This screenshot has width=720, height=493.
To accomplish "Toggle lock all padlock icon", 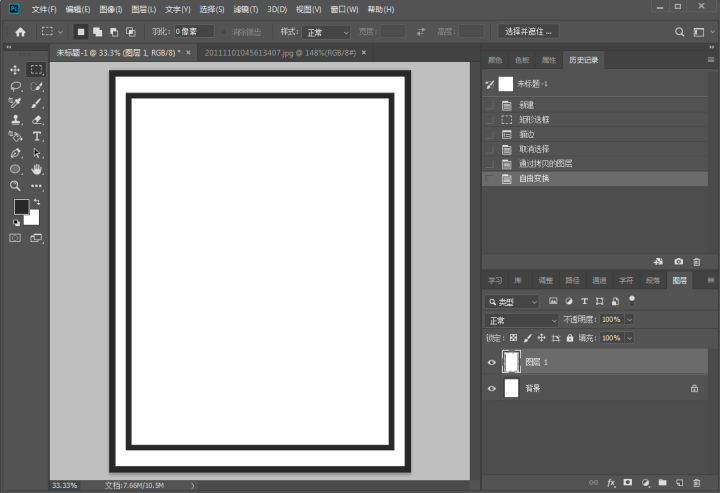I will 570,338.
